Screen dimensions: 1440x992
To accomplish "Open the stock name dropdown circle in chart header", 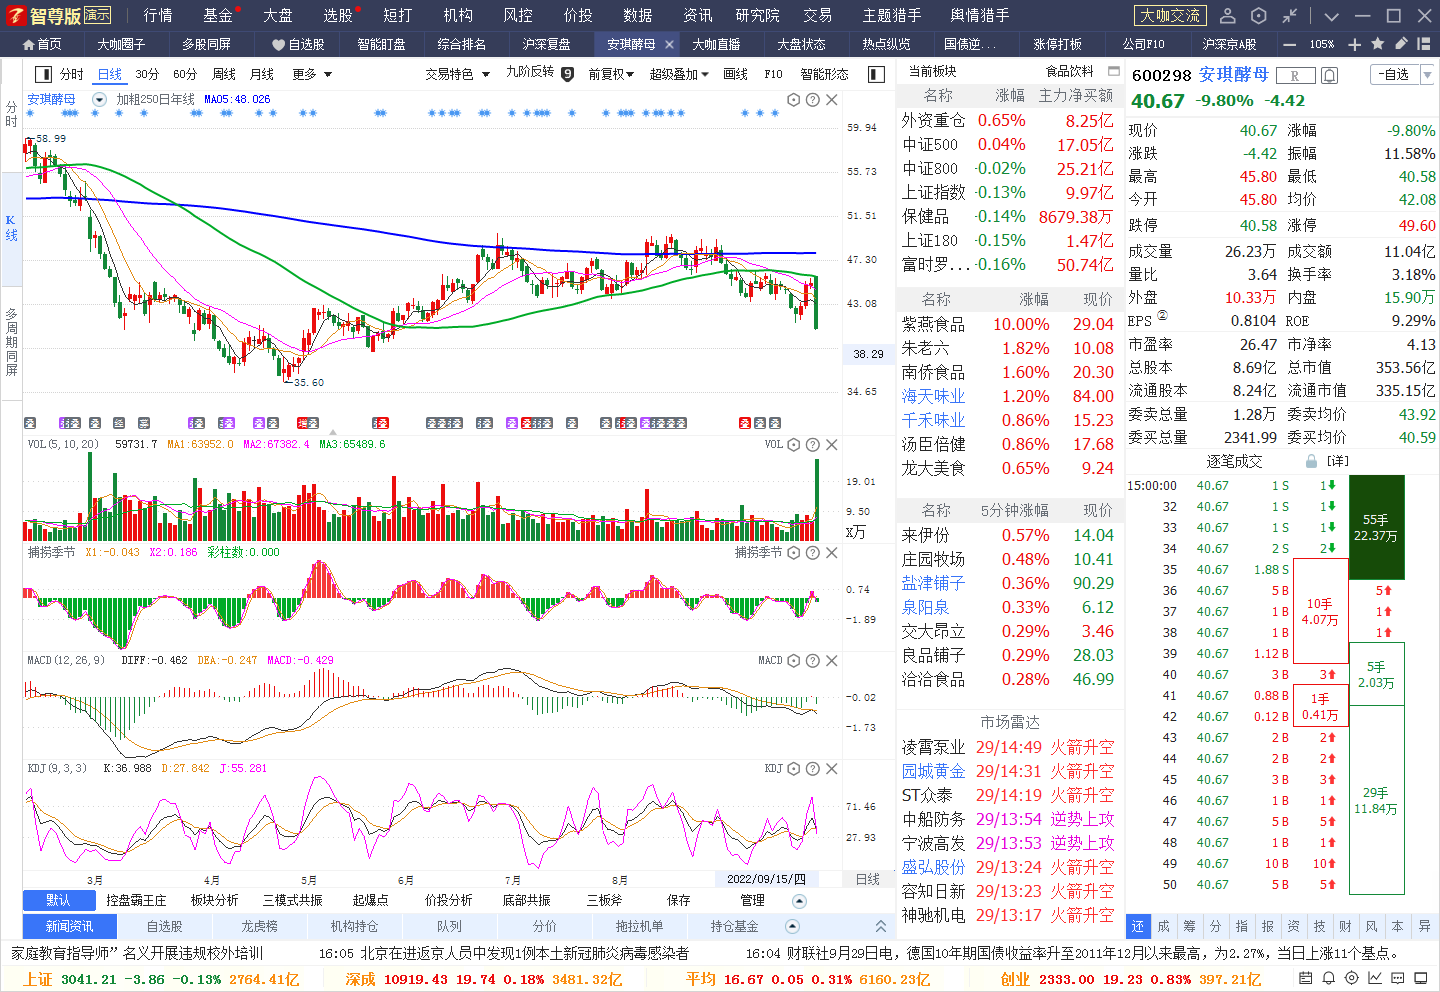I will pos(99,99).
